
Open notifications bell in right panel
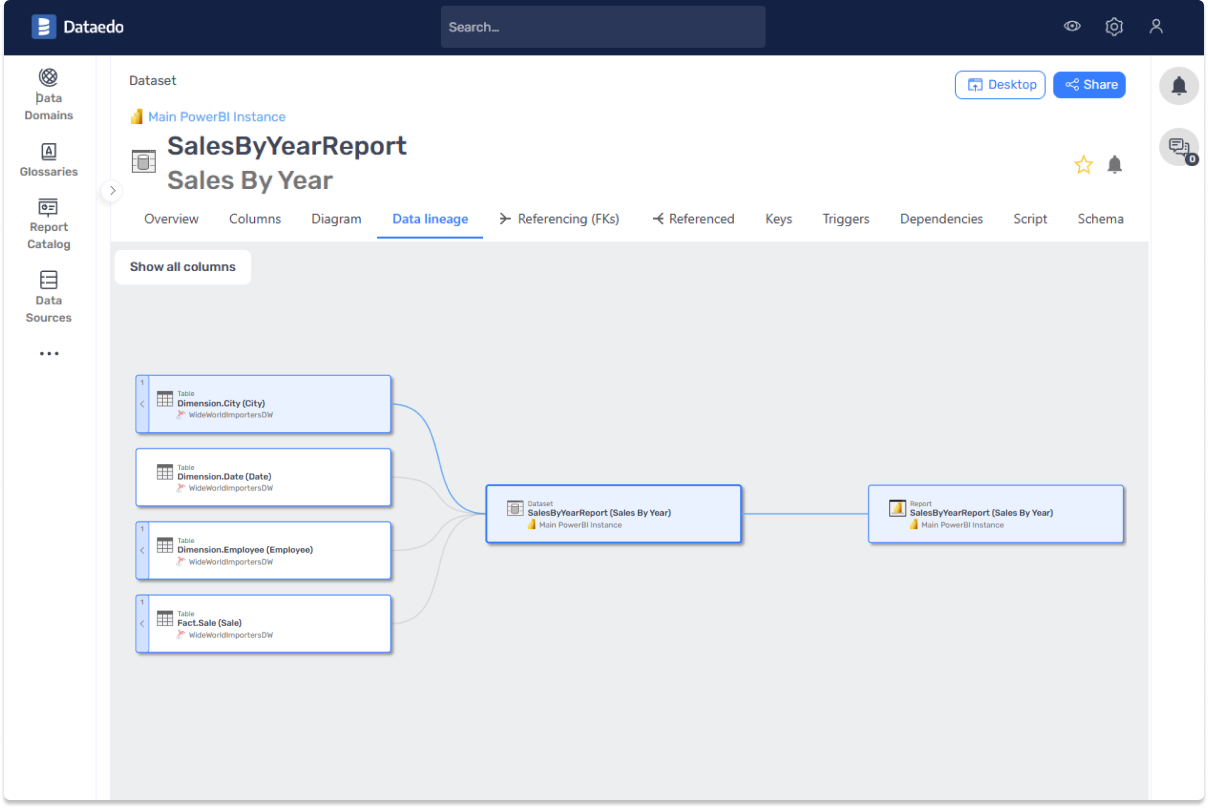point(1179,85)
